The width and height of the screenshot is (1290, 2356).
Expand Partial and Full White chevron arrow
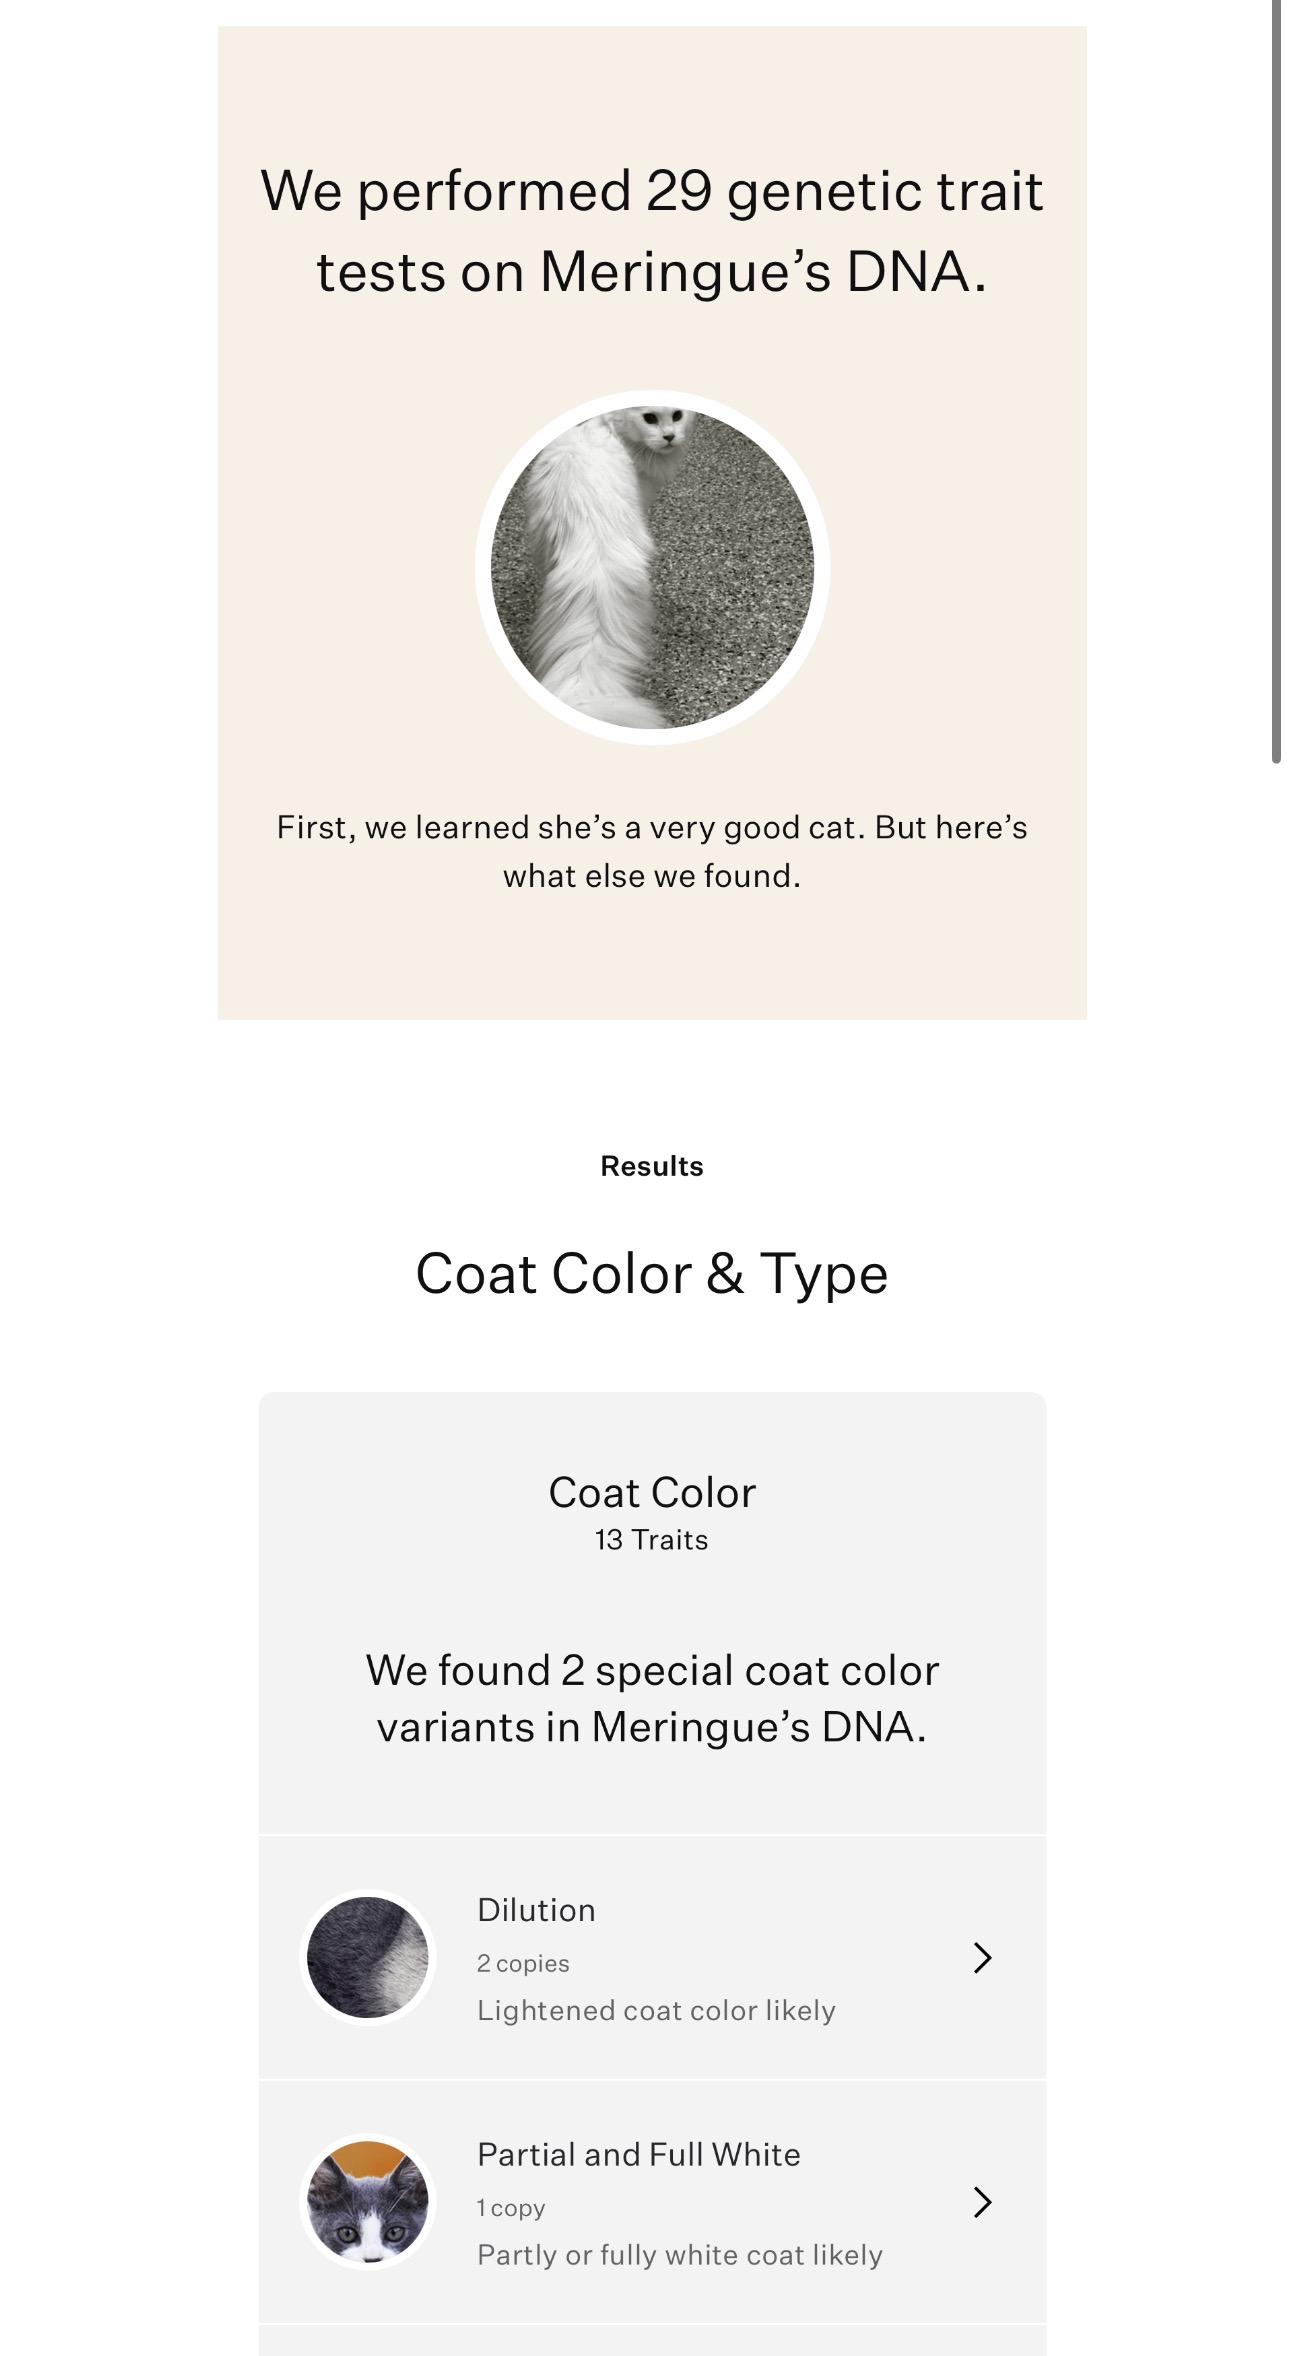pyautogui.click(x=982, y=2201)
